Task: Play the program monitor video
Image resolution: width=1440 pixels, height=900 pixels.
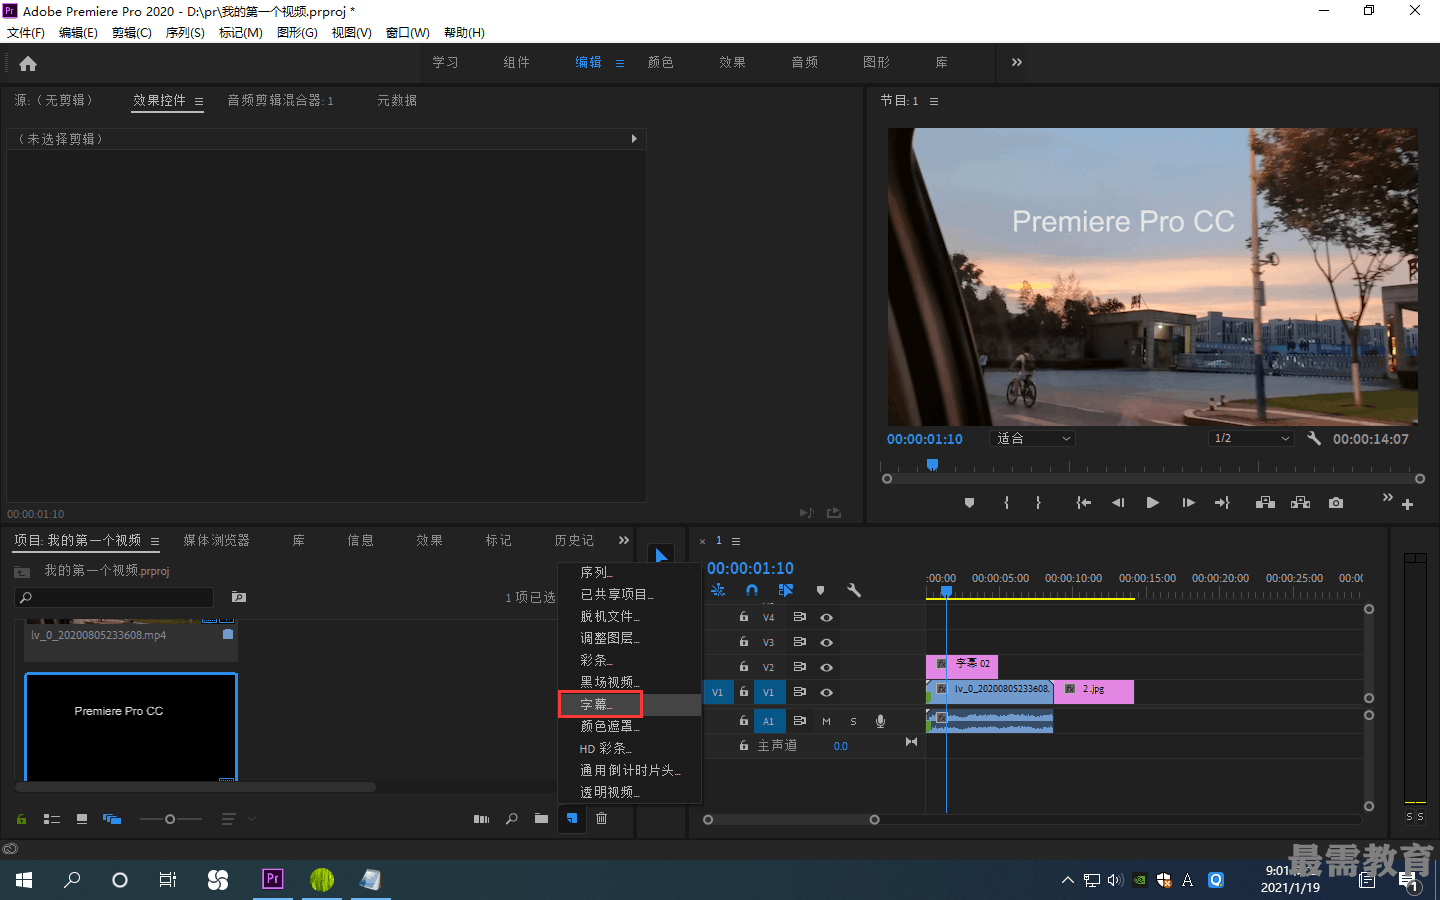Action: [1152, 503]
